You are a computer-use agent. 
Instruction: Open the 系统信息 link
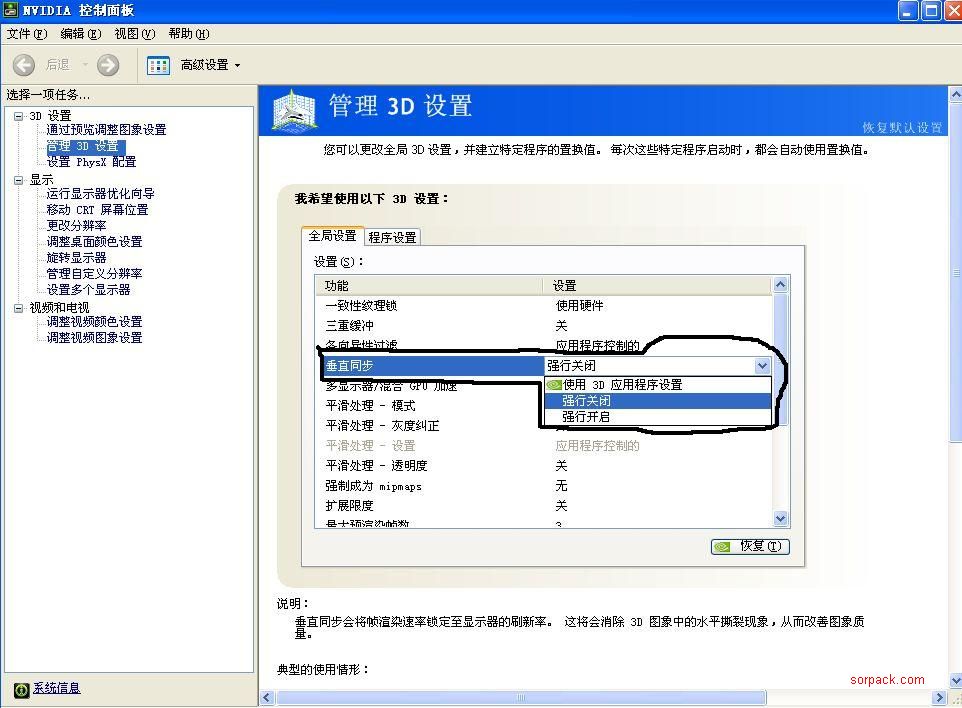[56, 688]
